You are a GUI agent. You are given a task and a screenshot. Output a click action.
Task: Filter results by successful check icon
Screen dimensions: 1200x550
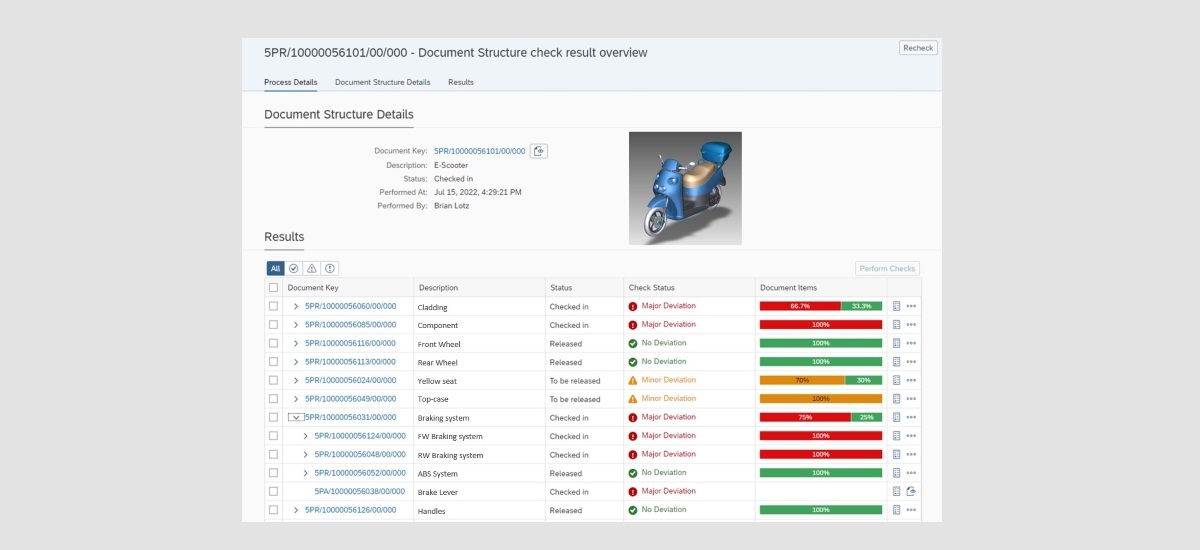tap(294, 268)
